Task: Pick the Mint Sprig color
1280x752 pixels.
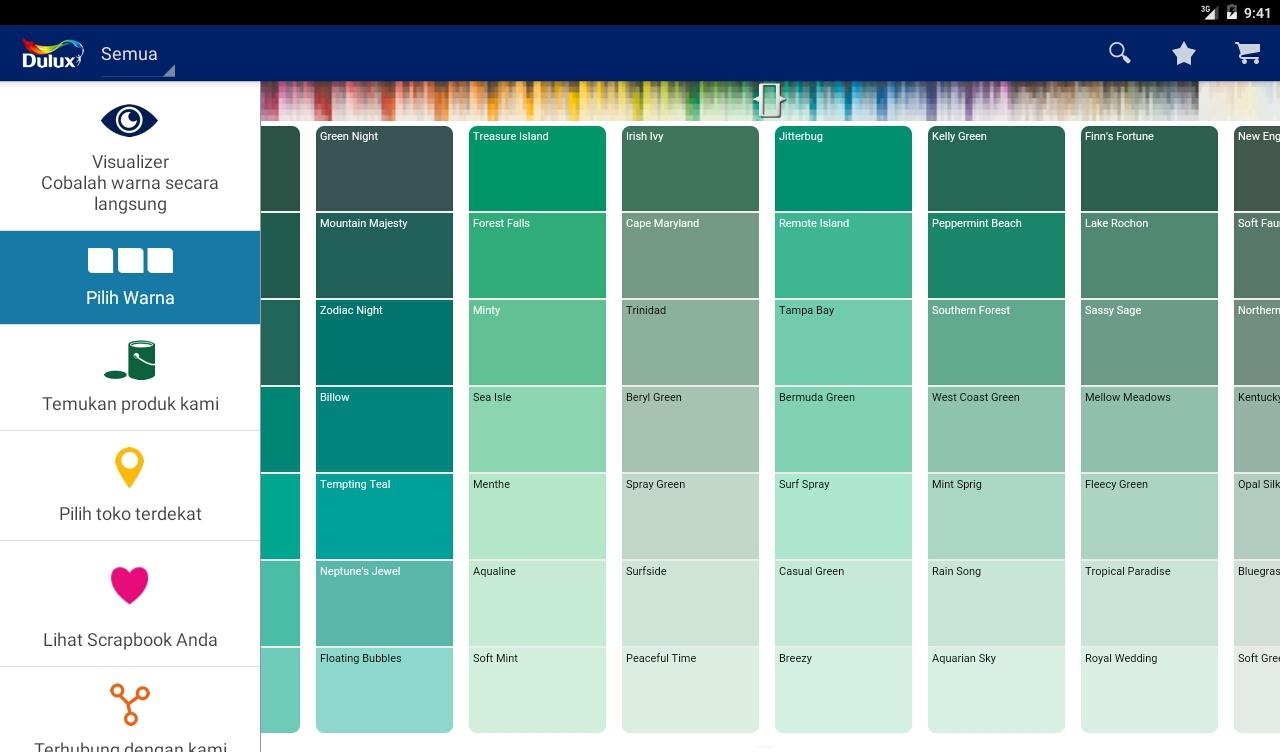Action: [996, 517]
